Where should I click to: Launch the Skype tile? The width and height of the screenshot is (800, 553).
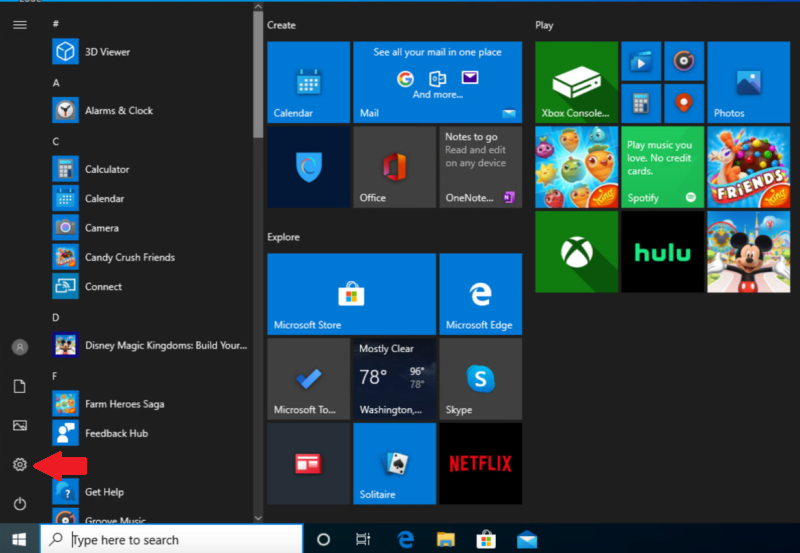click(480, 379)
